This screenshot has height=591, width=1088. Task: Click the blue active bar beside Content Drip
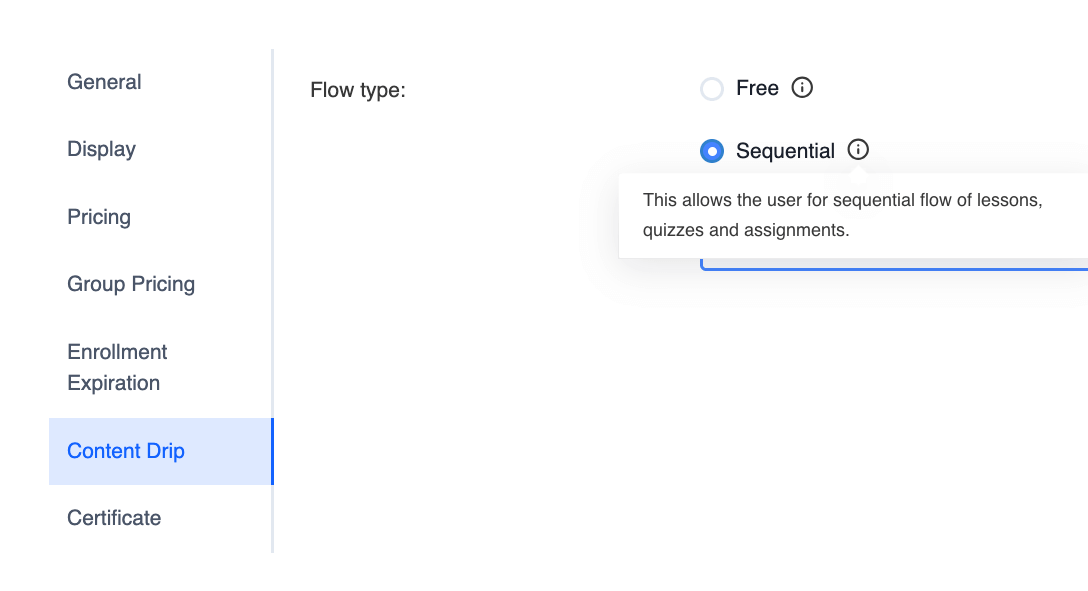coord(272,451)
